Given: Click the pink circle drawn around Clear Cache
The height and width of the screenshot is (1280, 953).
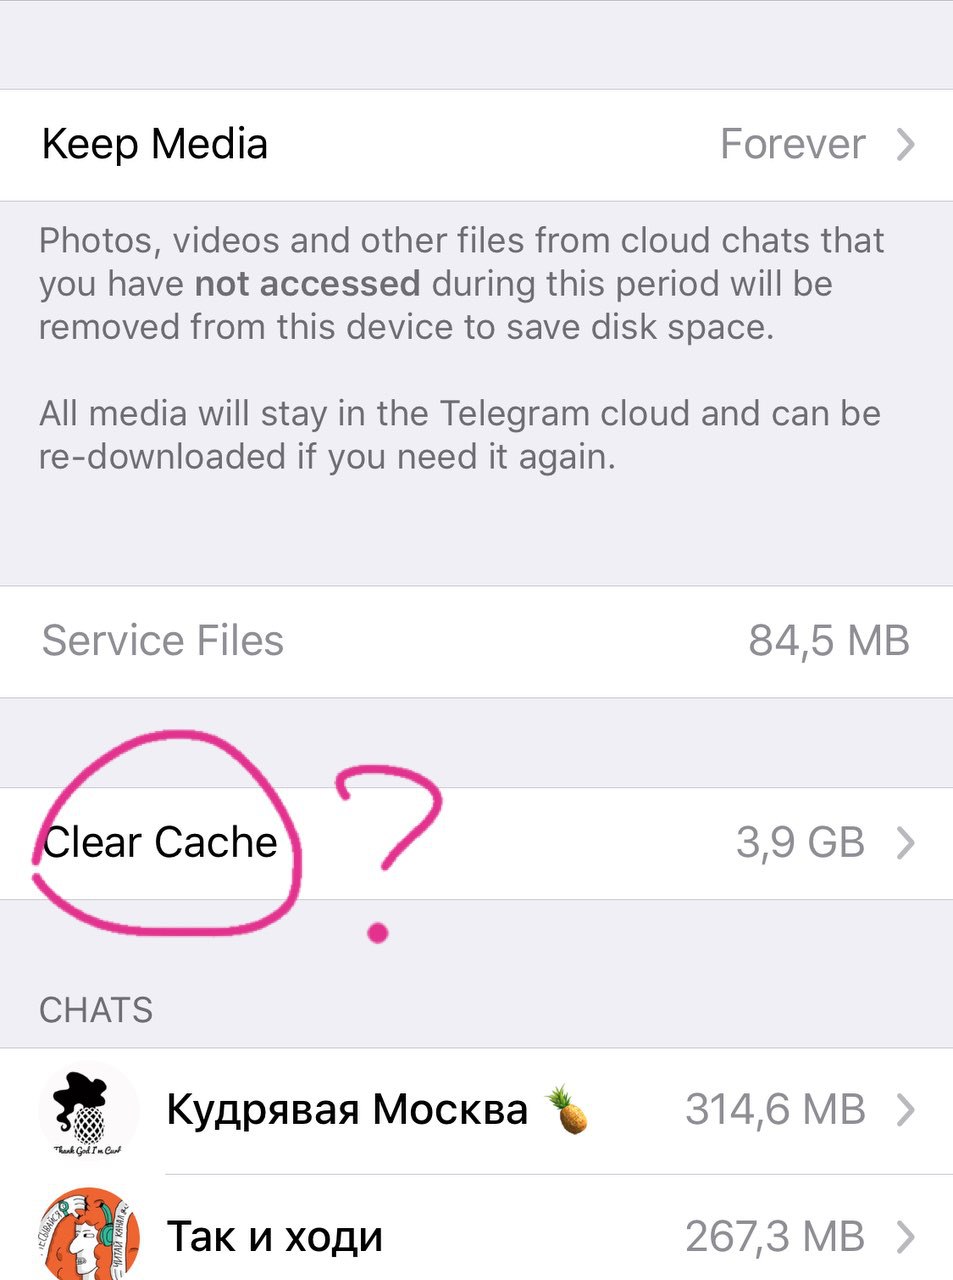Looking at the screenshot, I should tap(166, 834).
